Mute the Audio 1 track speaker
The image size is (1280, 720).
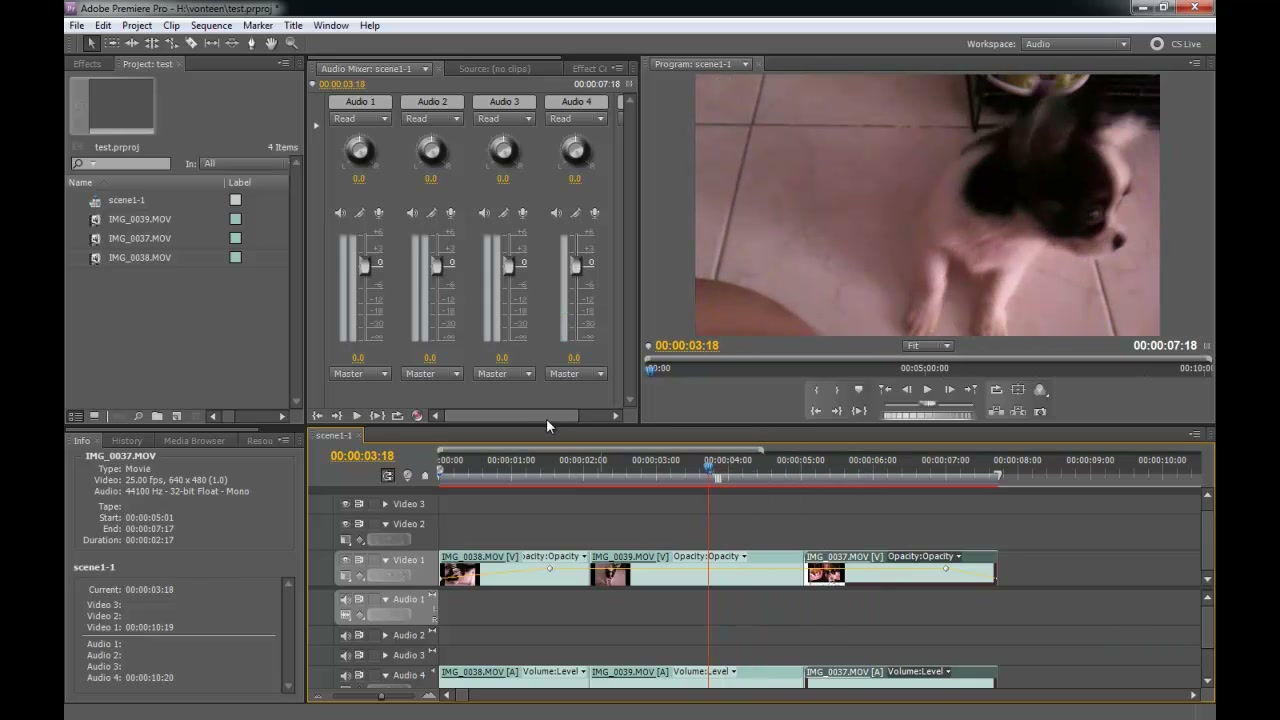point(346,600)
